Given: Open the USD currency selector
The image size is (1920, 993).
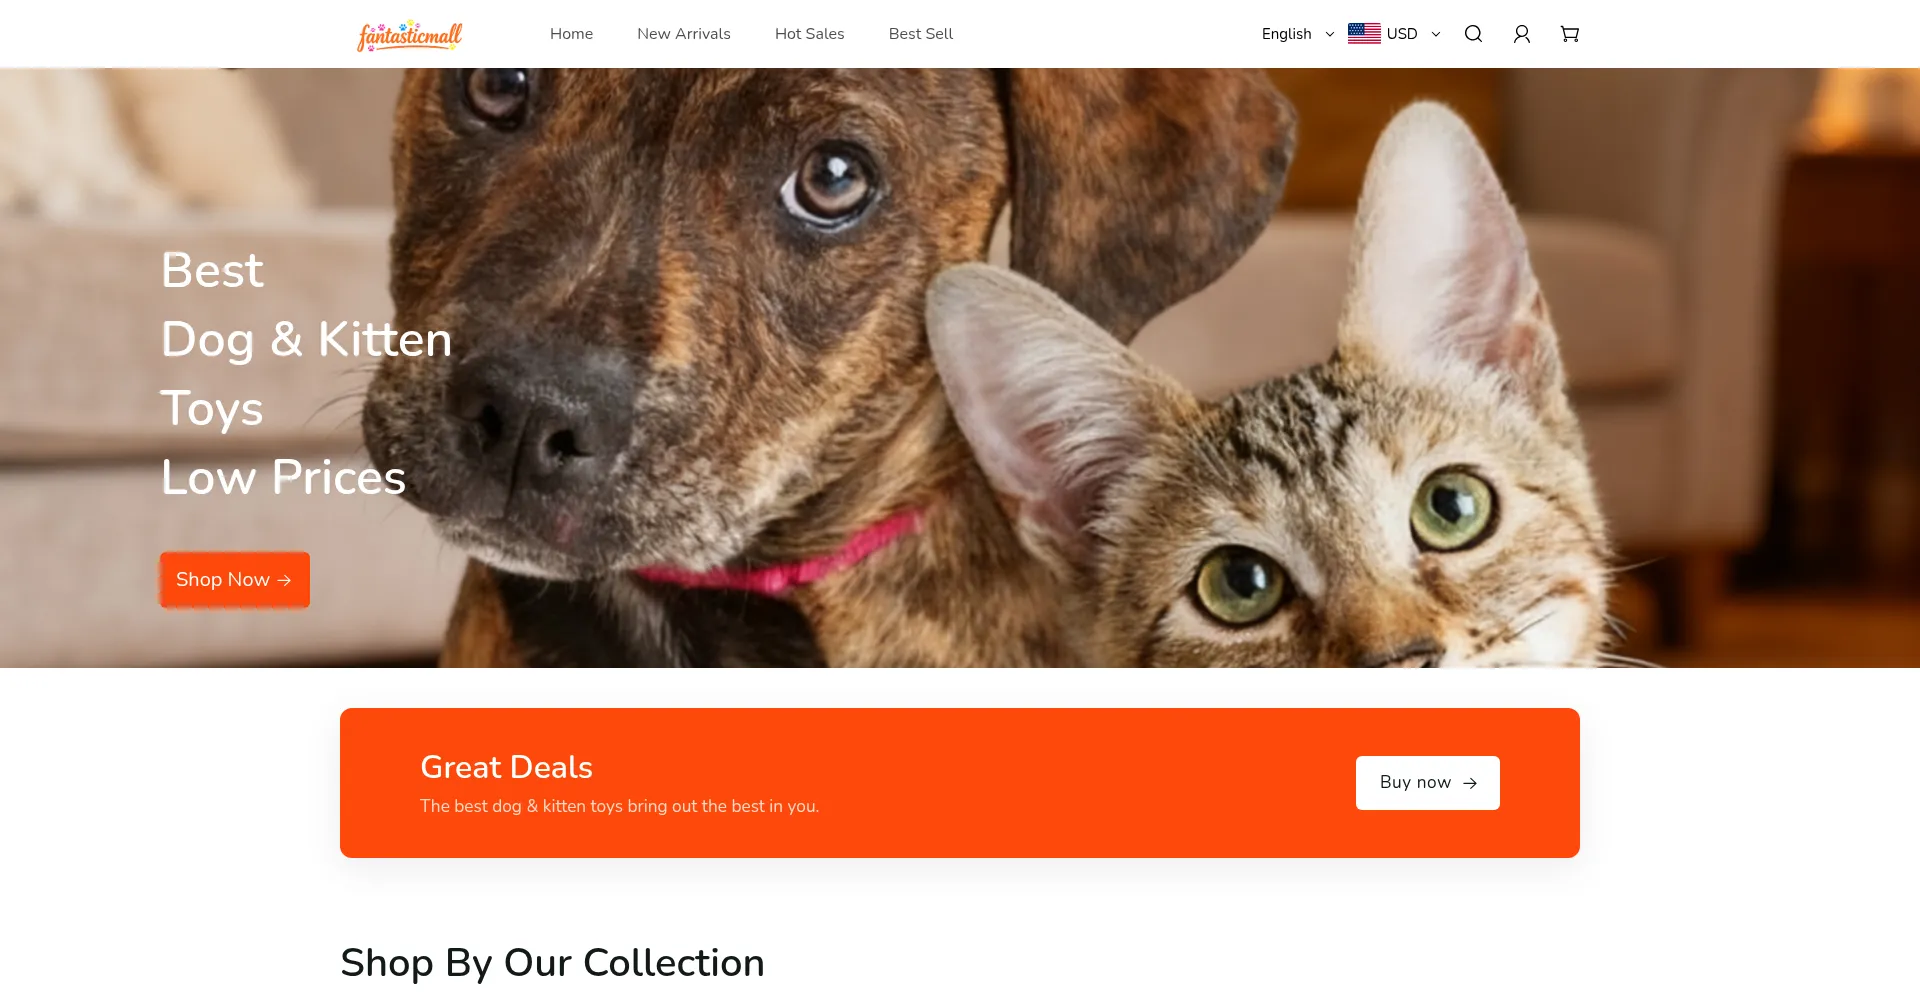Looking at the screenshot, I should click(x=1394, y=34).
